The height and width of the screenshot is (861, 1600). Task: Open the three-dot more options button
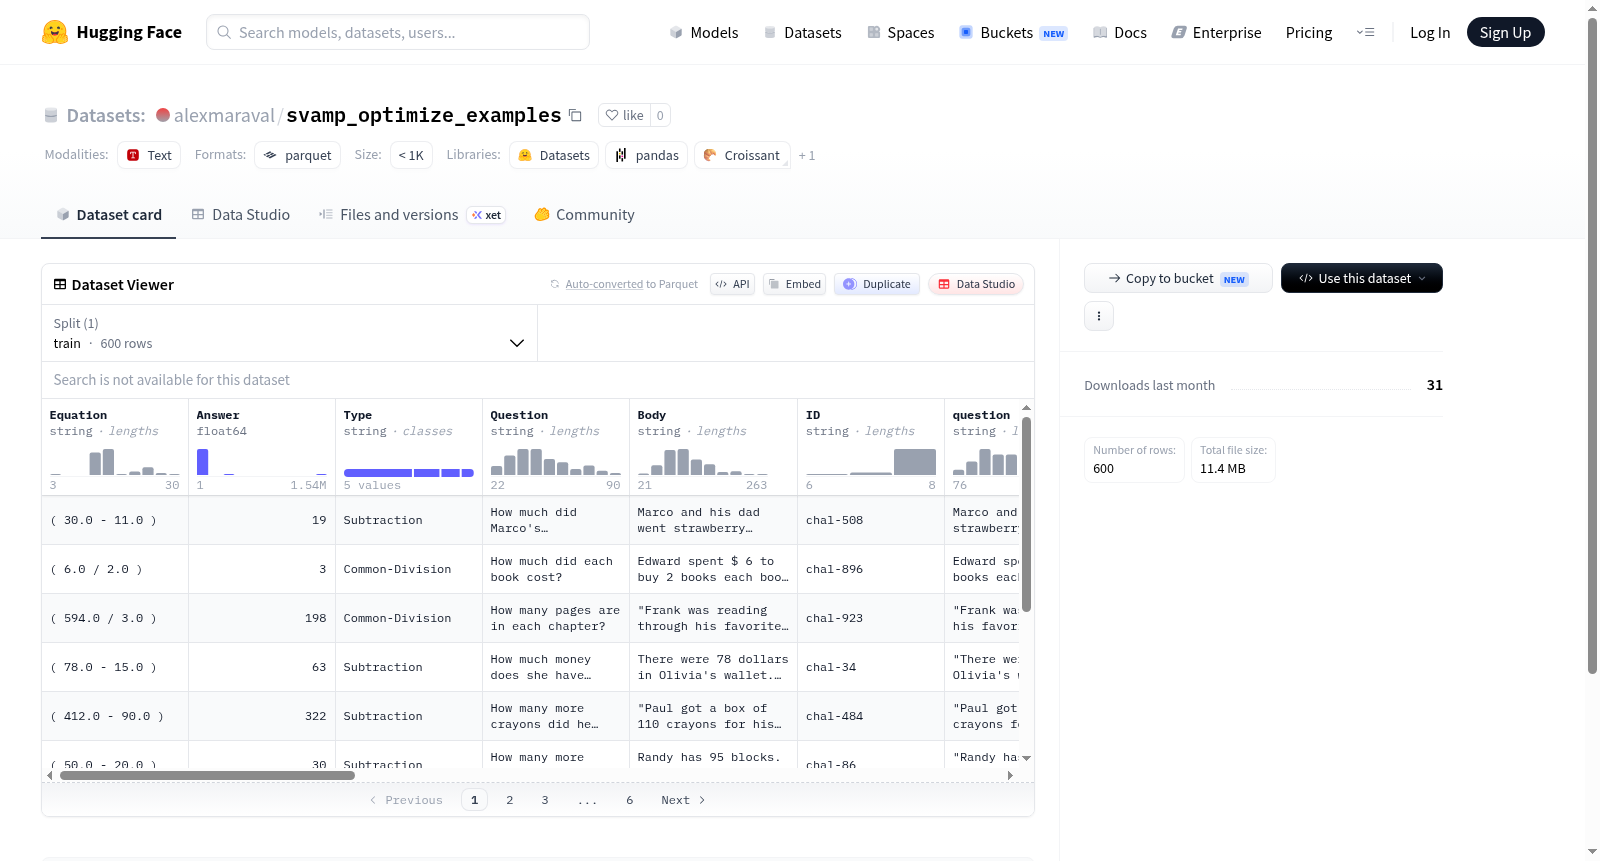pyautogui.click(x=1099, y=316)
